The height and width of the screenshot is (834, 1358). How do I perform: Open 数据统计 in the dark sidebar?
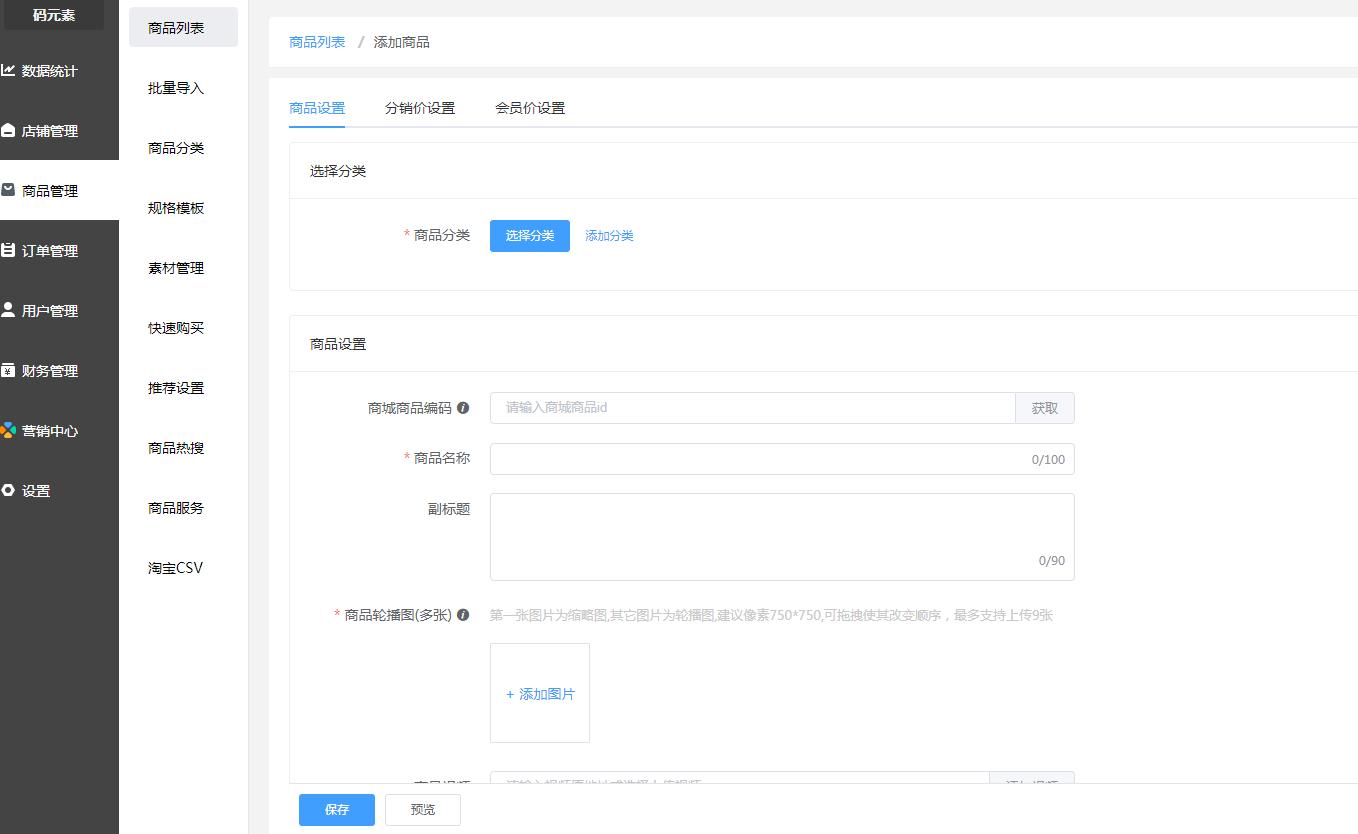click(59, 71)
